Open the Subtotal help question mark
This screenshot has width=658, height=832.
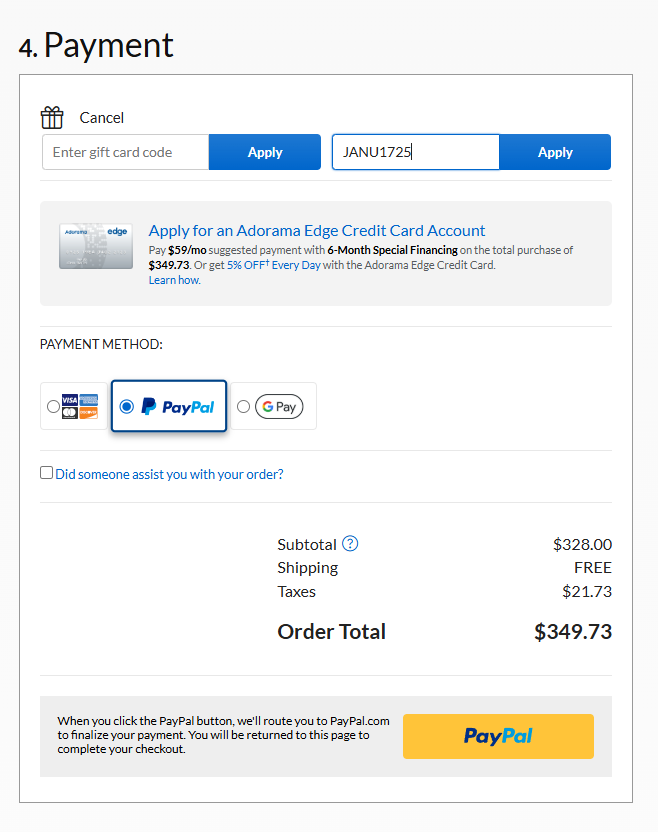pyautogui.click(x=350, y=544)
